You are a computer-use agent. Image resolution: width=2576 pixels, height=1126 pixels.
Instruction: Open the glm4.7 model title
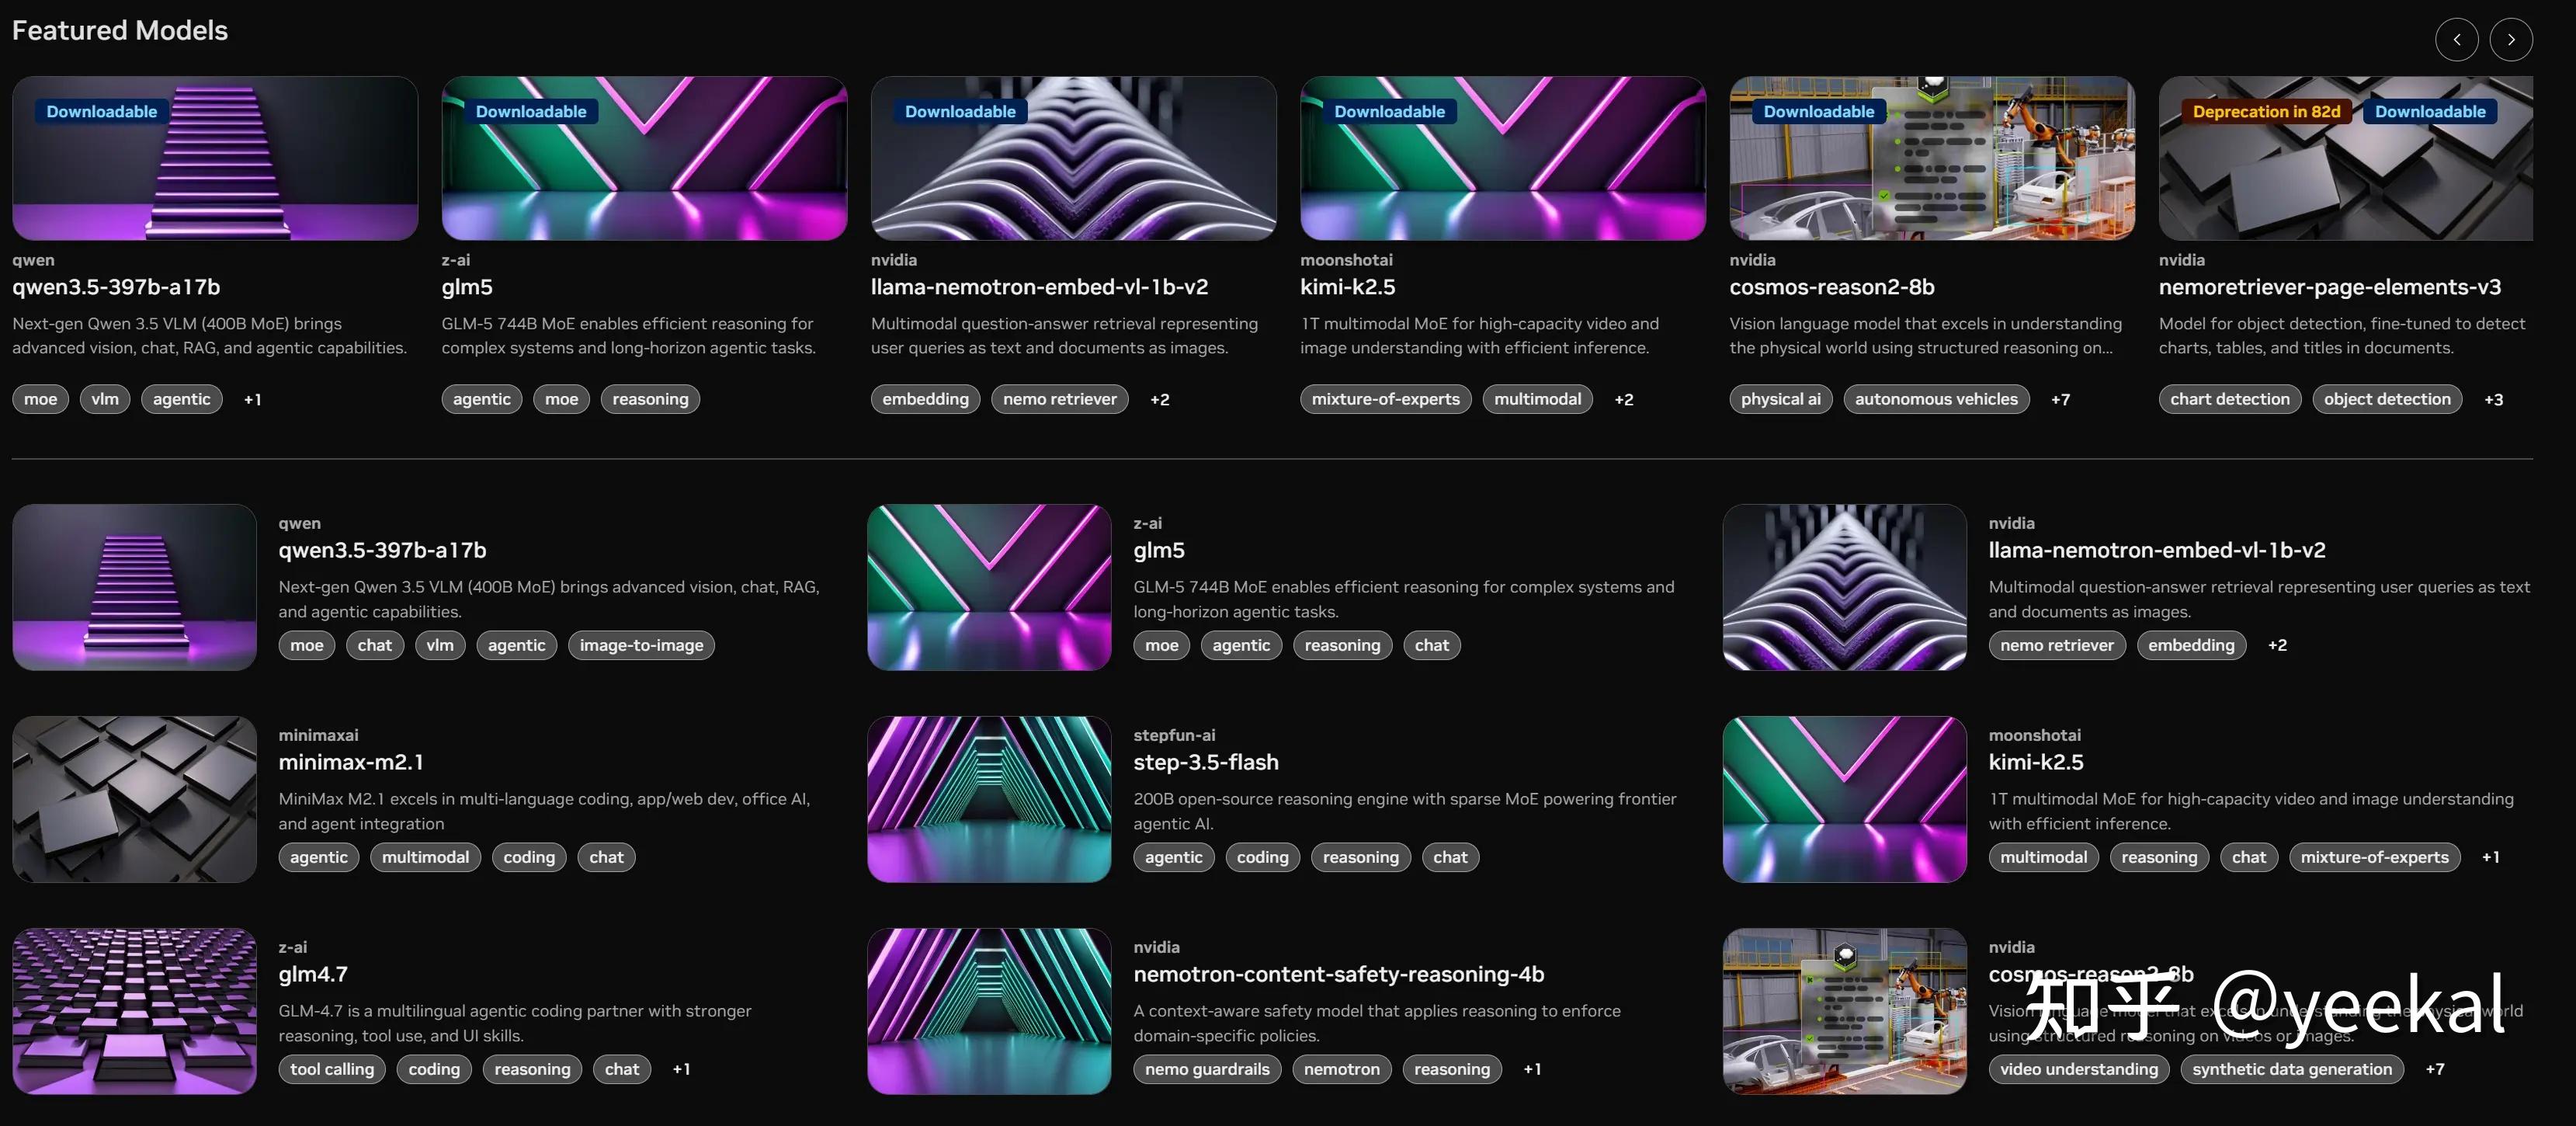pos(313,974)
